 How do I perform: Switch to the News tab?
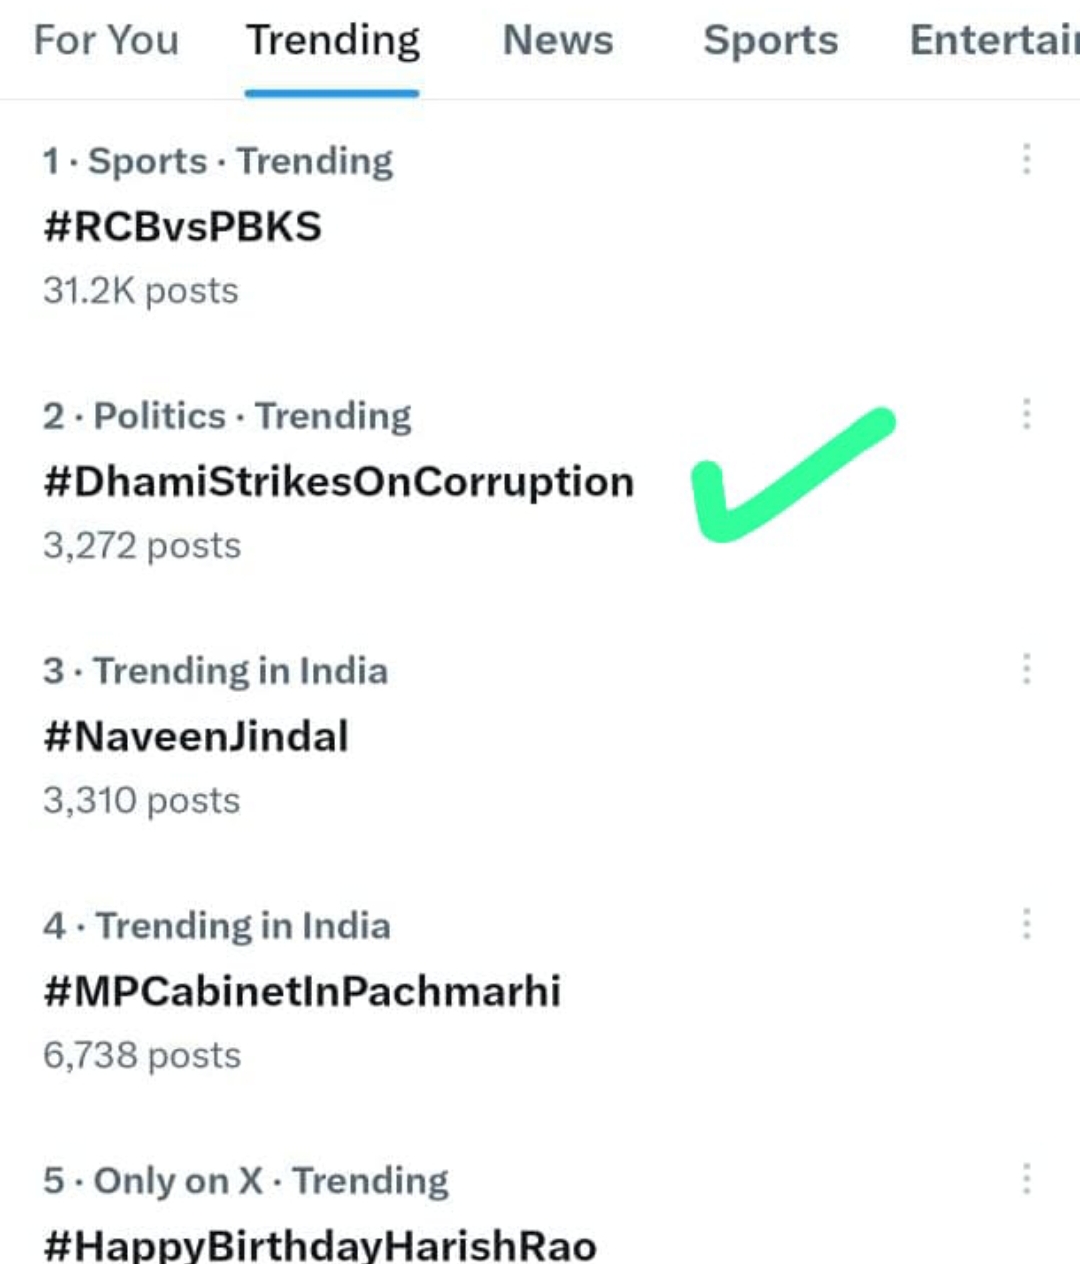pos(558,41)
